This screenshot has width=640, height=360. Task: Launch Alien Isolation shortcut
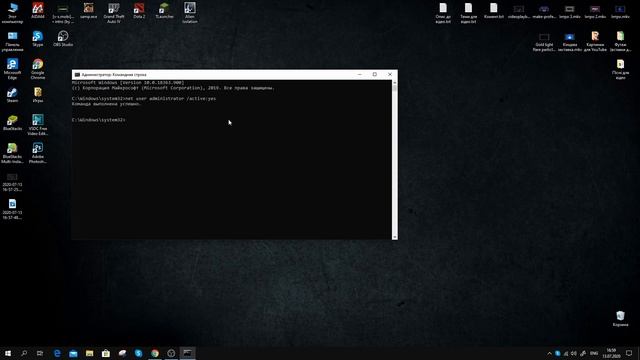coord(190,12)
